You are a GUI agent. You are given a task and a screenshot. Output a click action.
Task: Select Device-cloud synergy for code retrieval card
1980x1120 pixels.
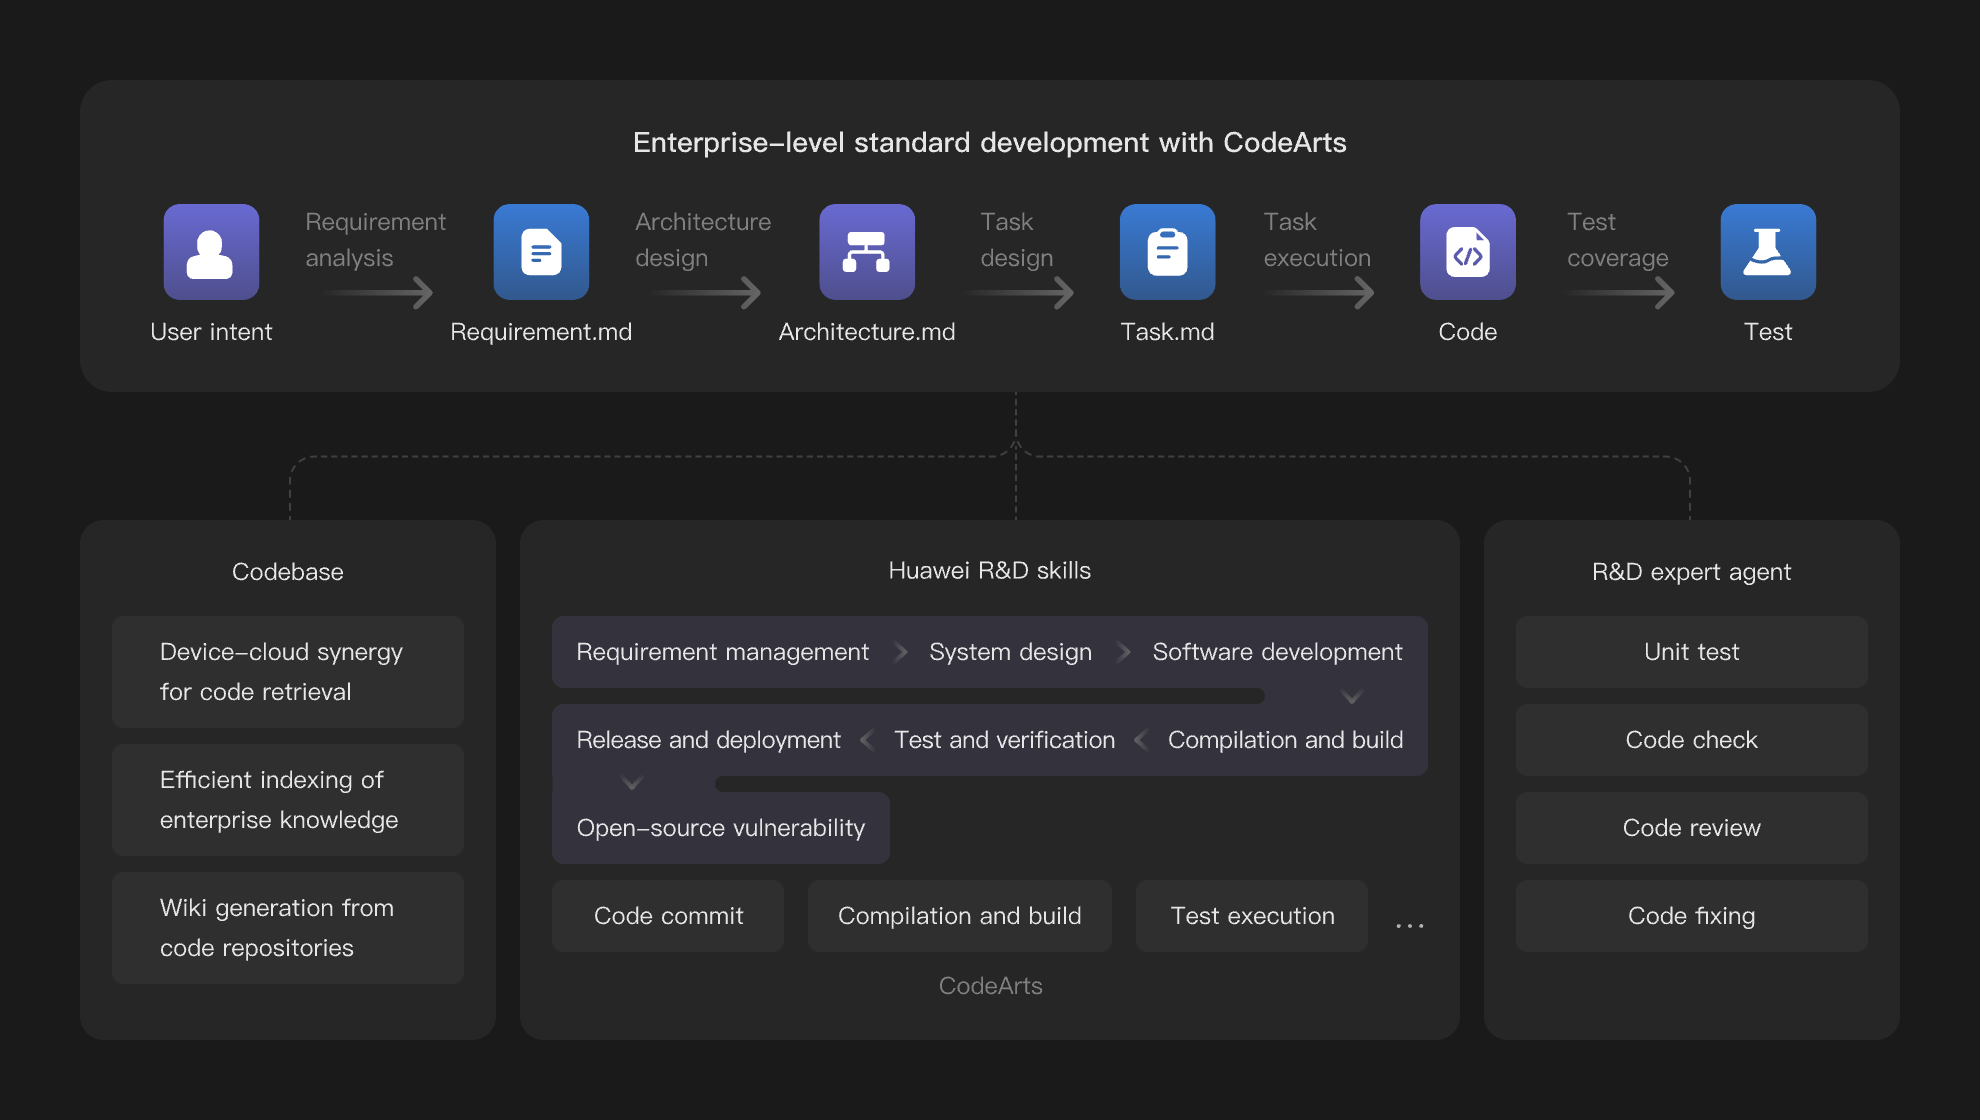(288, 672)
